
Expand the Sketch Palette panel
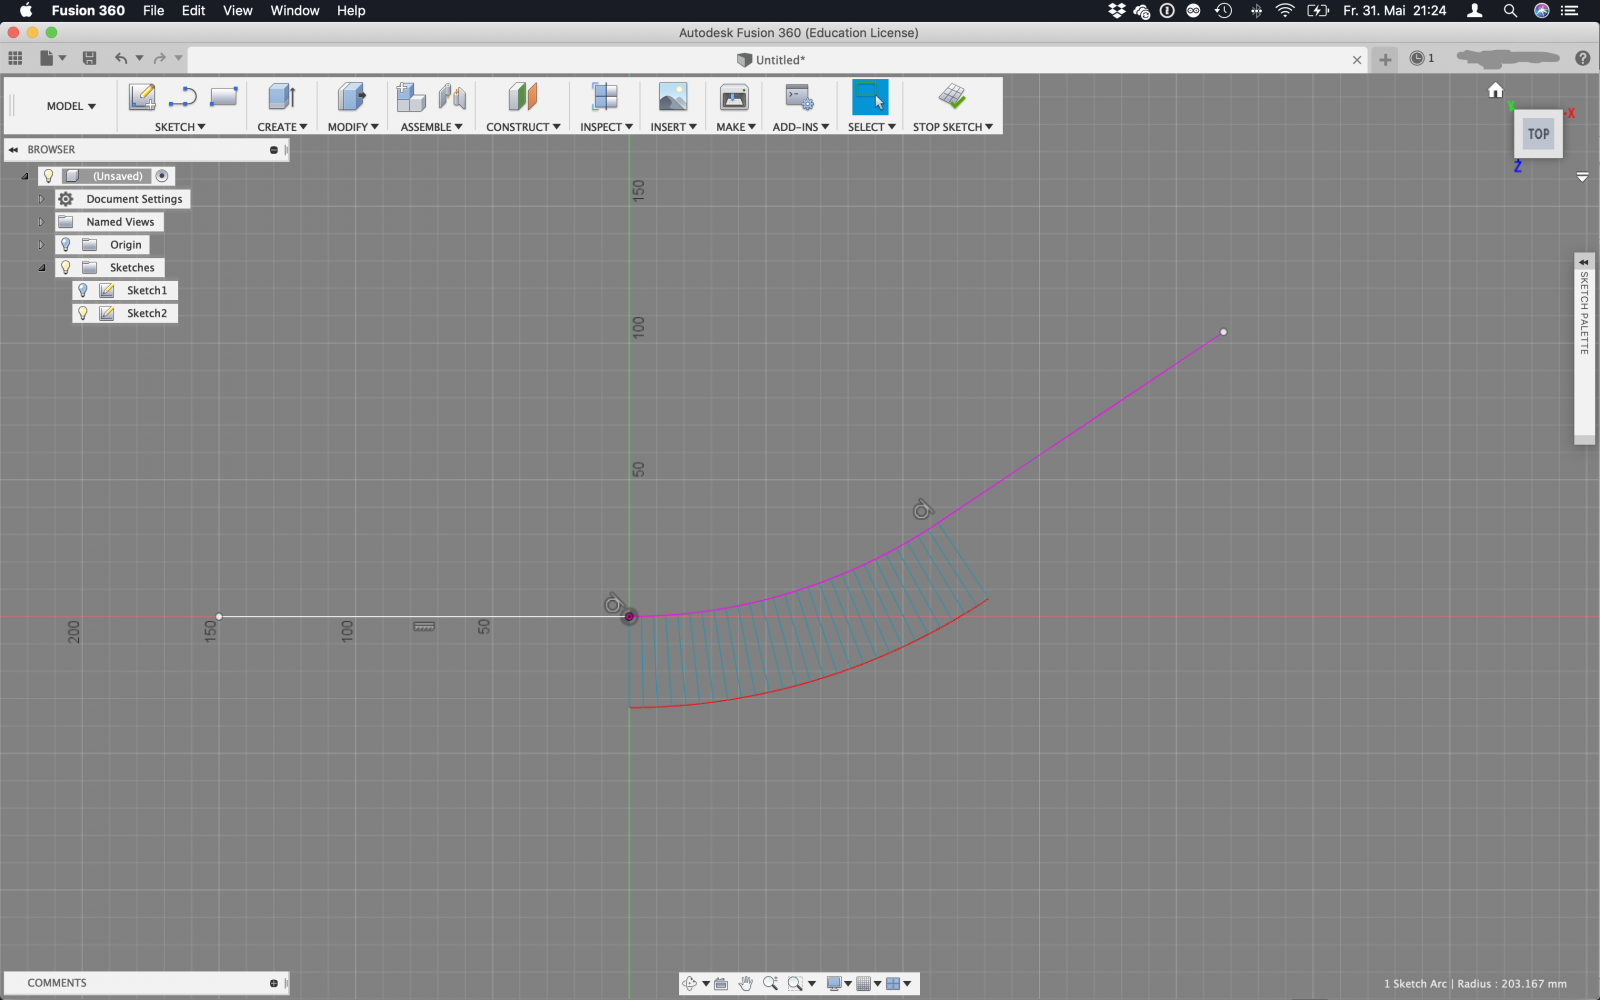(x=1583, y=262)
